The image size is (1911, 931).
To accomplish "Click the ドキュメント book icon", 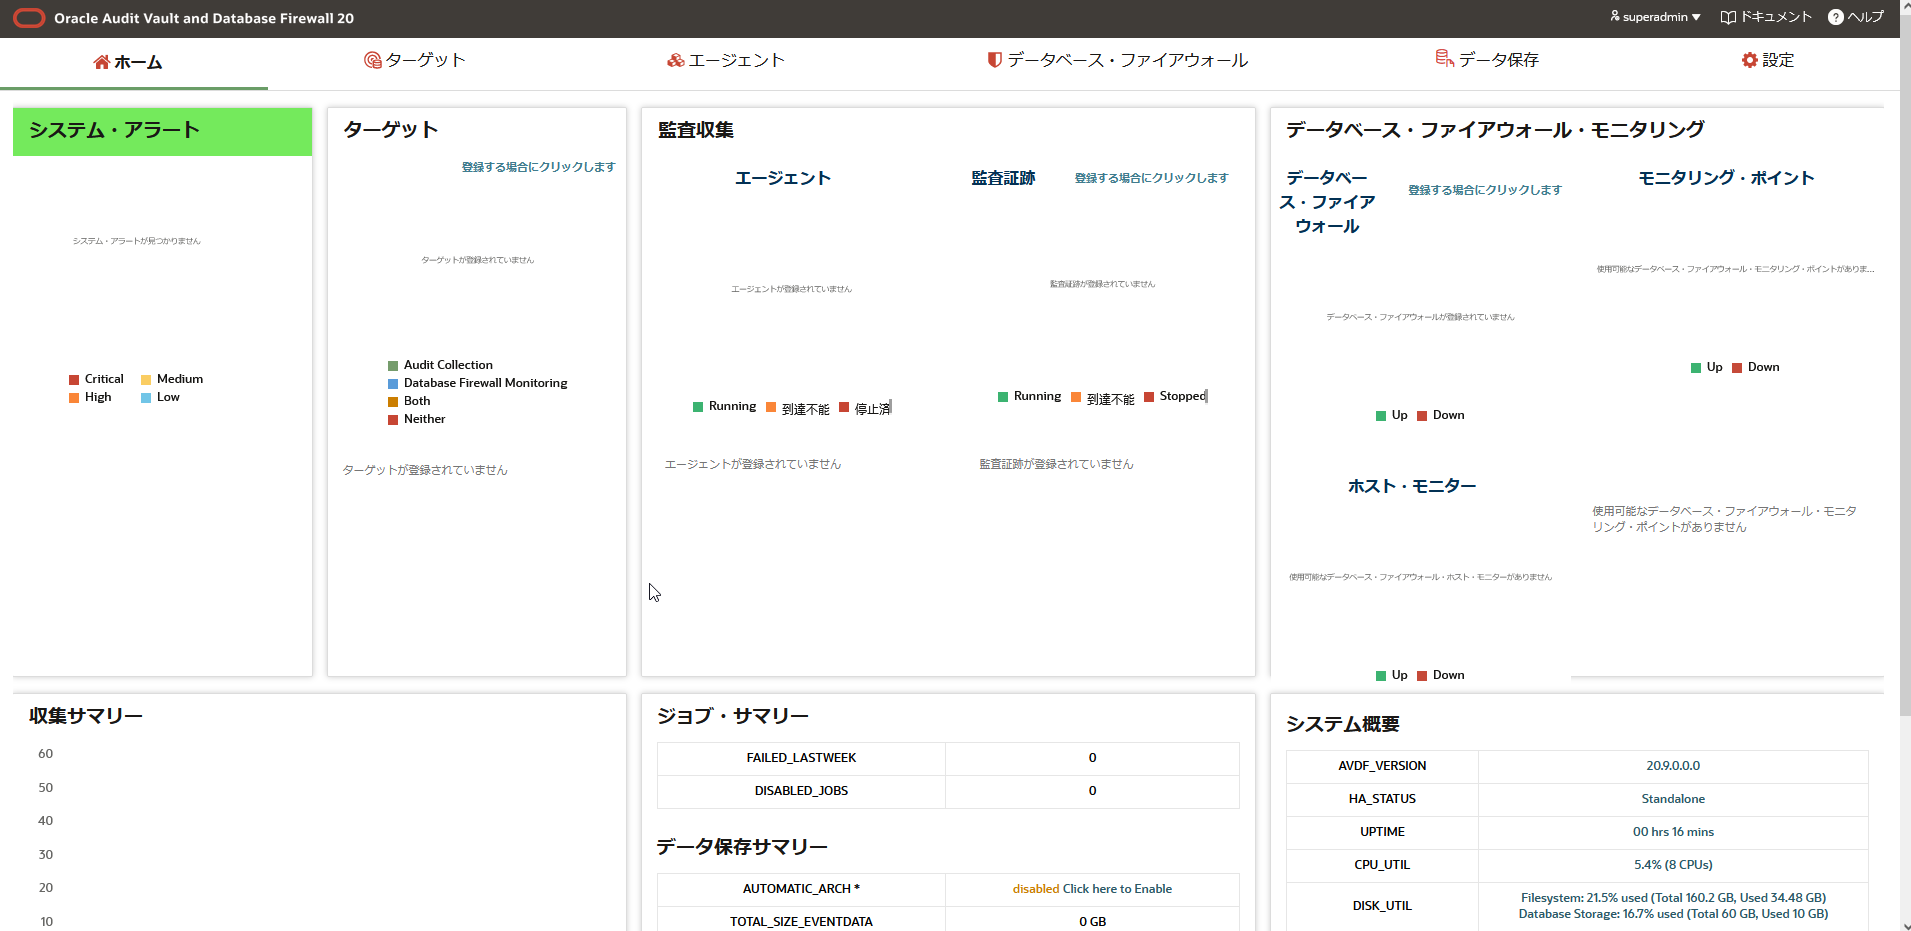I will tap(1728, 17).
